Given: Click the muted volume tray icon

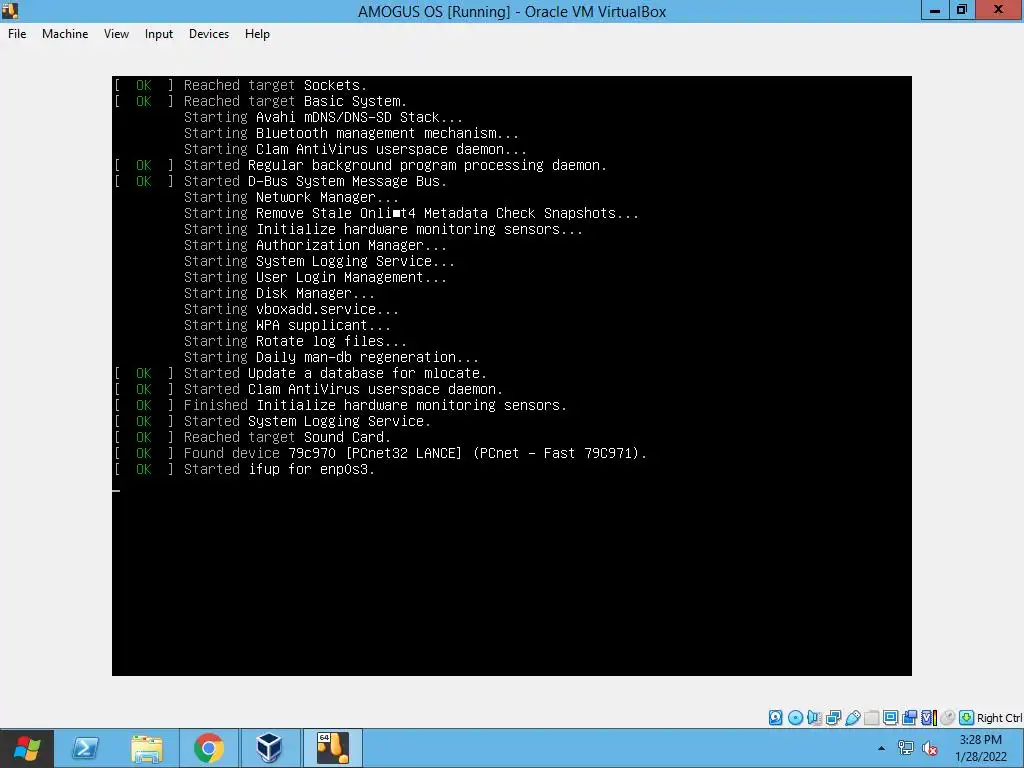Looking at the screenshot, I should [x=930, y=748].
